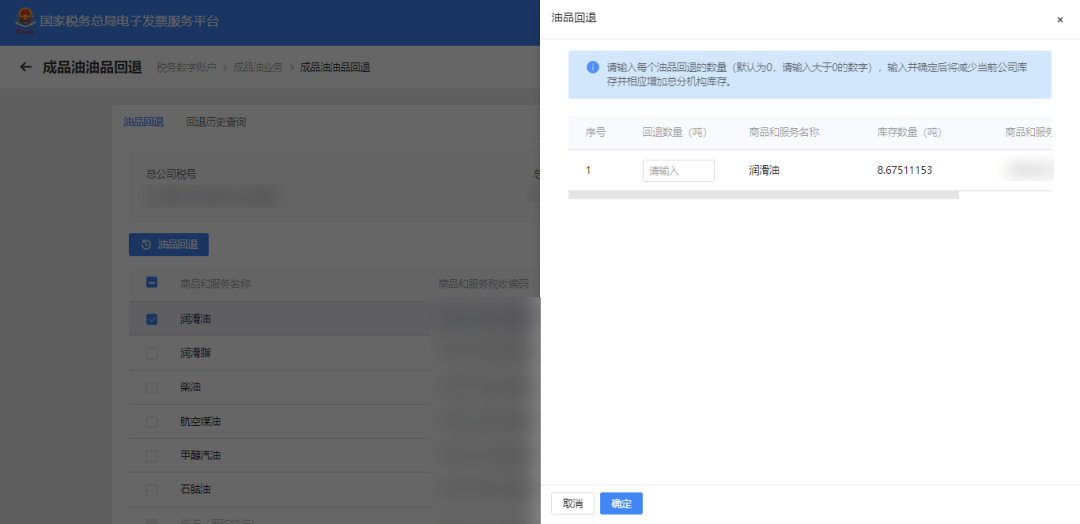
Task: Click the tax bureau emblem logo
Action: [25, 21]
